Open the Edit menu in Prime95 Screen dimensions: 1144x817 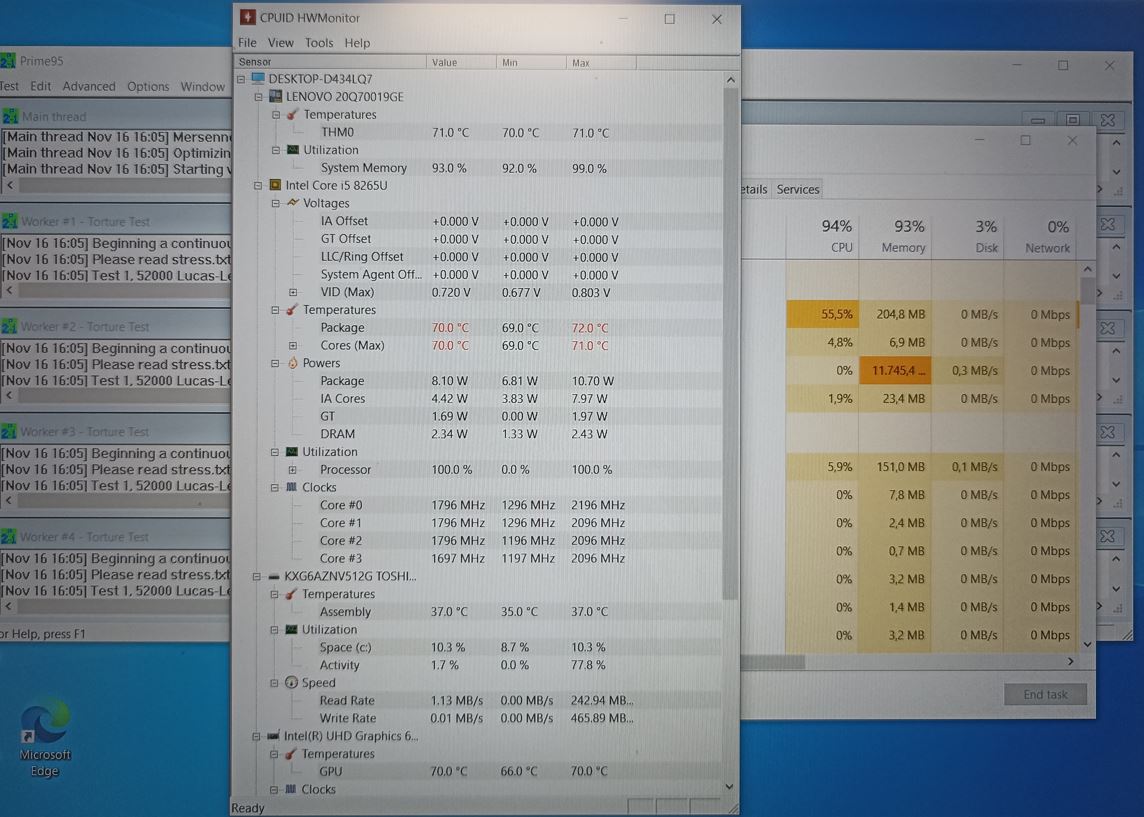coord(41,86)
